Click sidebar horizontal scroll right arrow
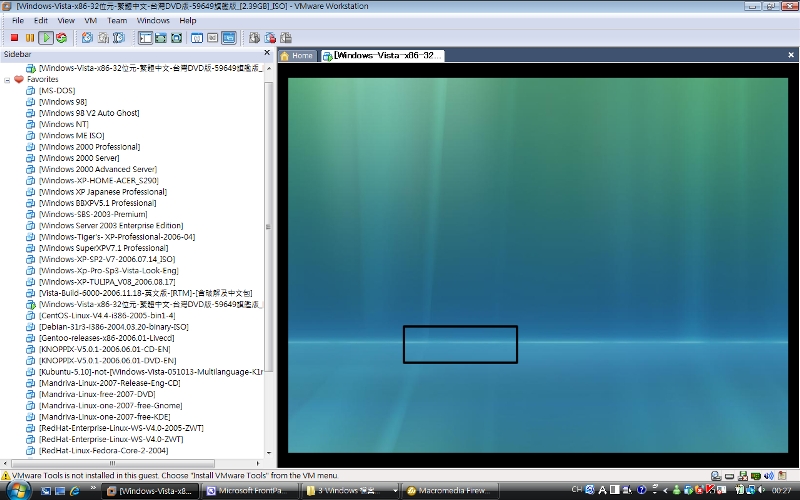Viewport: 800px width, 500px height. 258,463
